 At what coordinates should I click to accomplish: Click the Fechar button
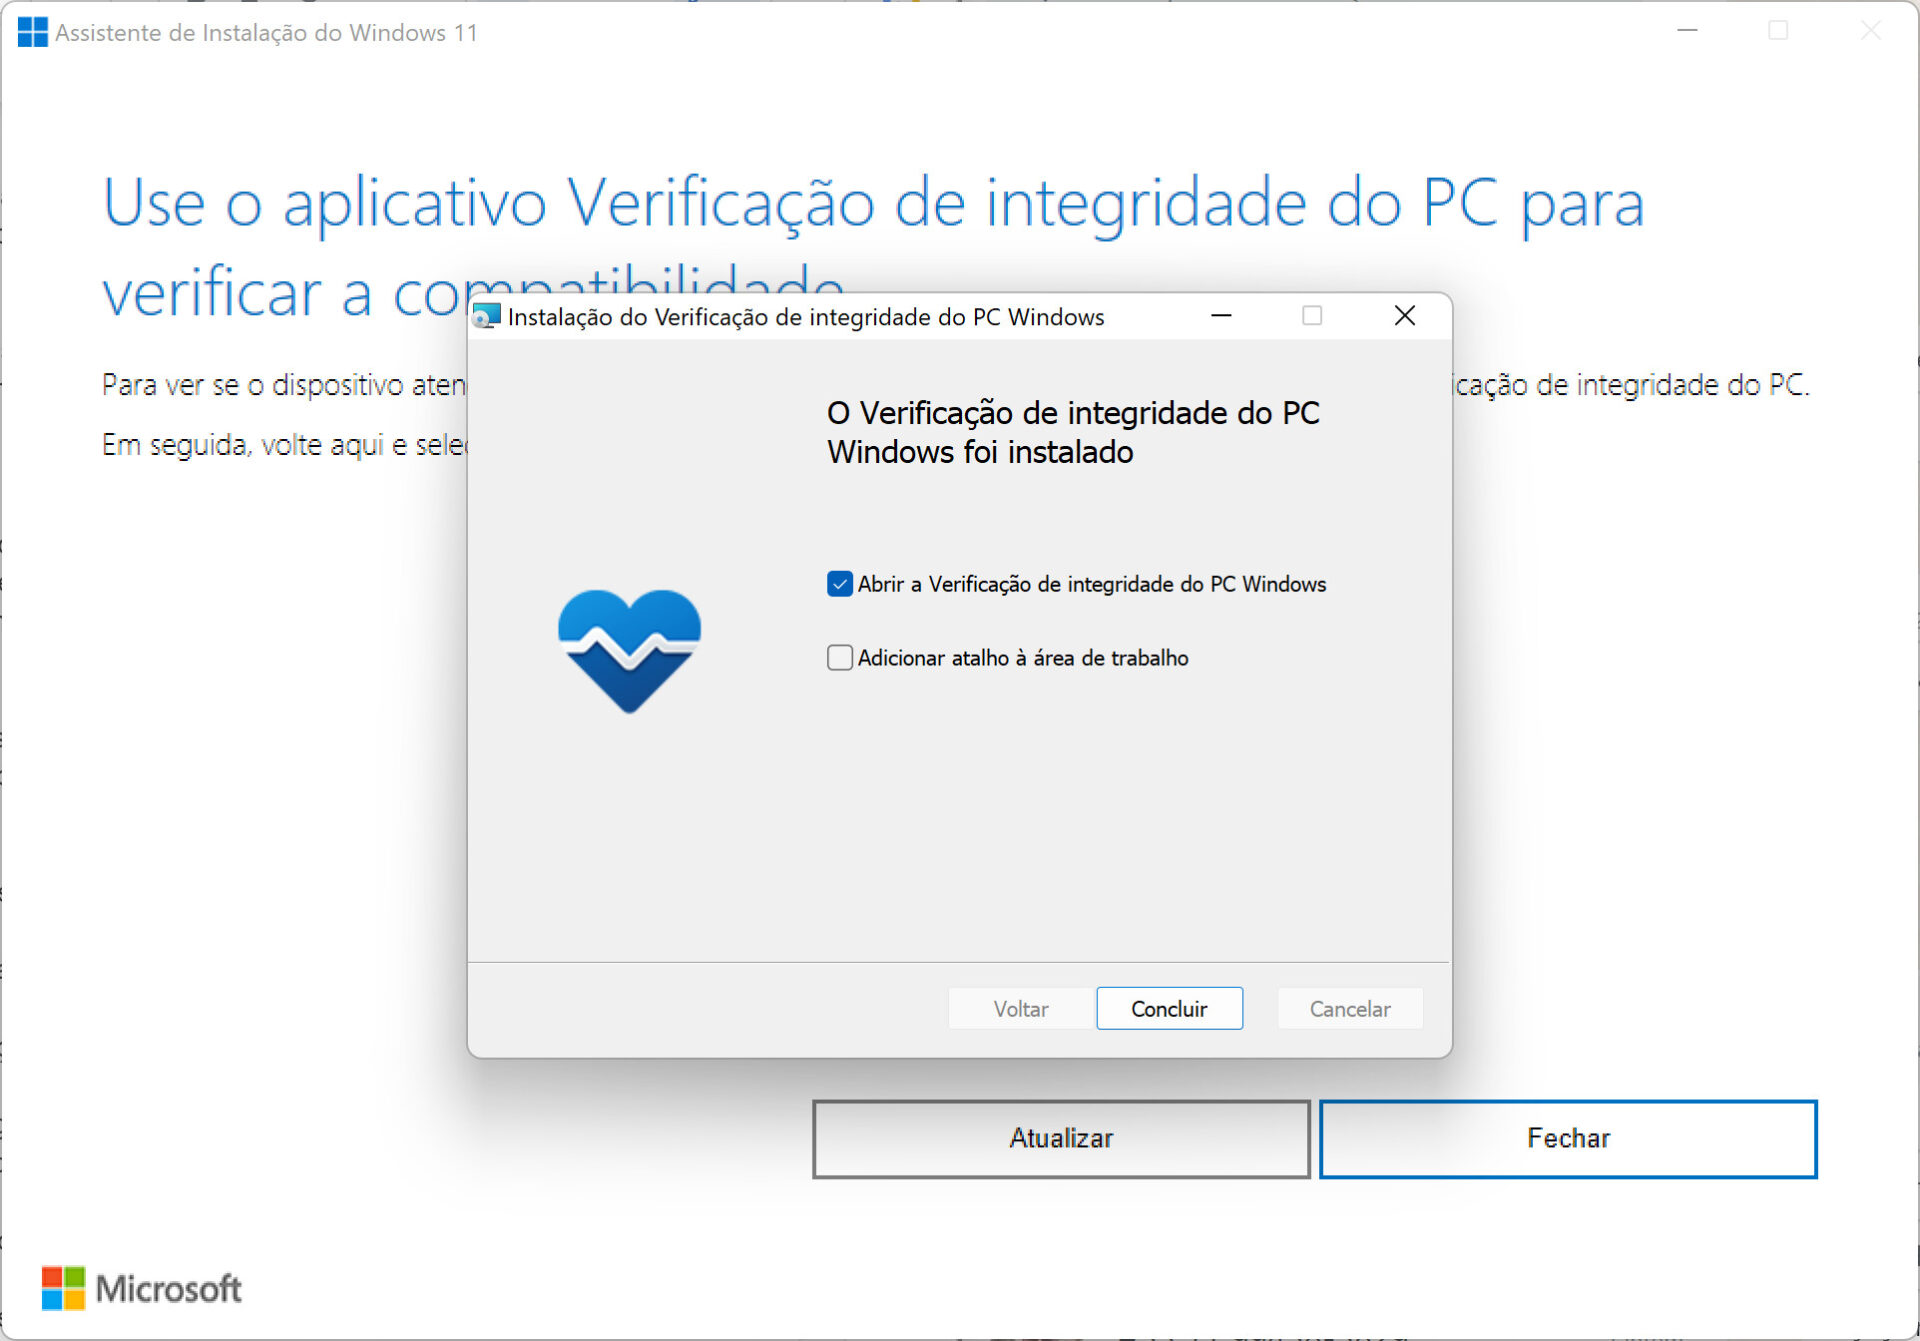1568,1139
